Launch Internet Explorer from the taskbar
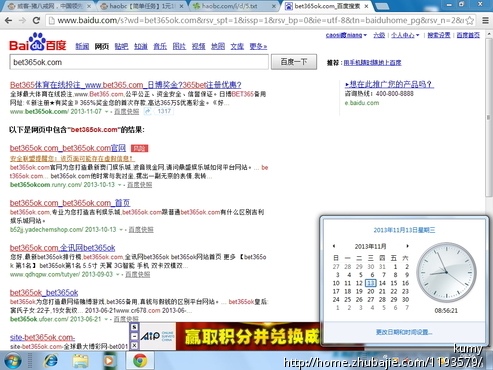This screenshot has height=370, width=493. tap(51, 361)
